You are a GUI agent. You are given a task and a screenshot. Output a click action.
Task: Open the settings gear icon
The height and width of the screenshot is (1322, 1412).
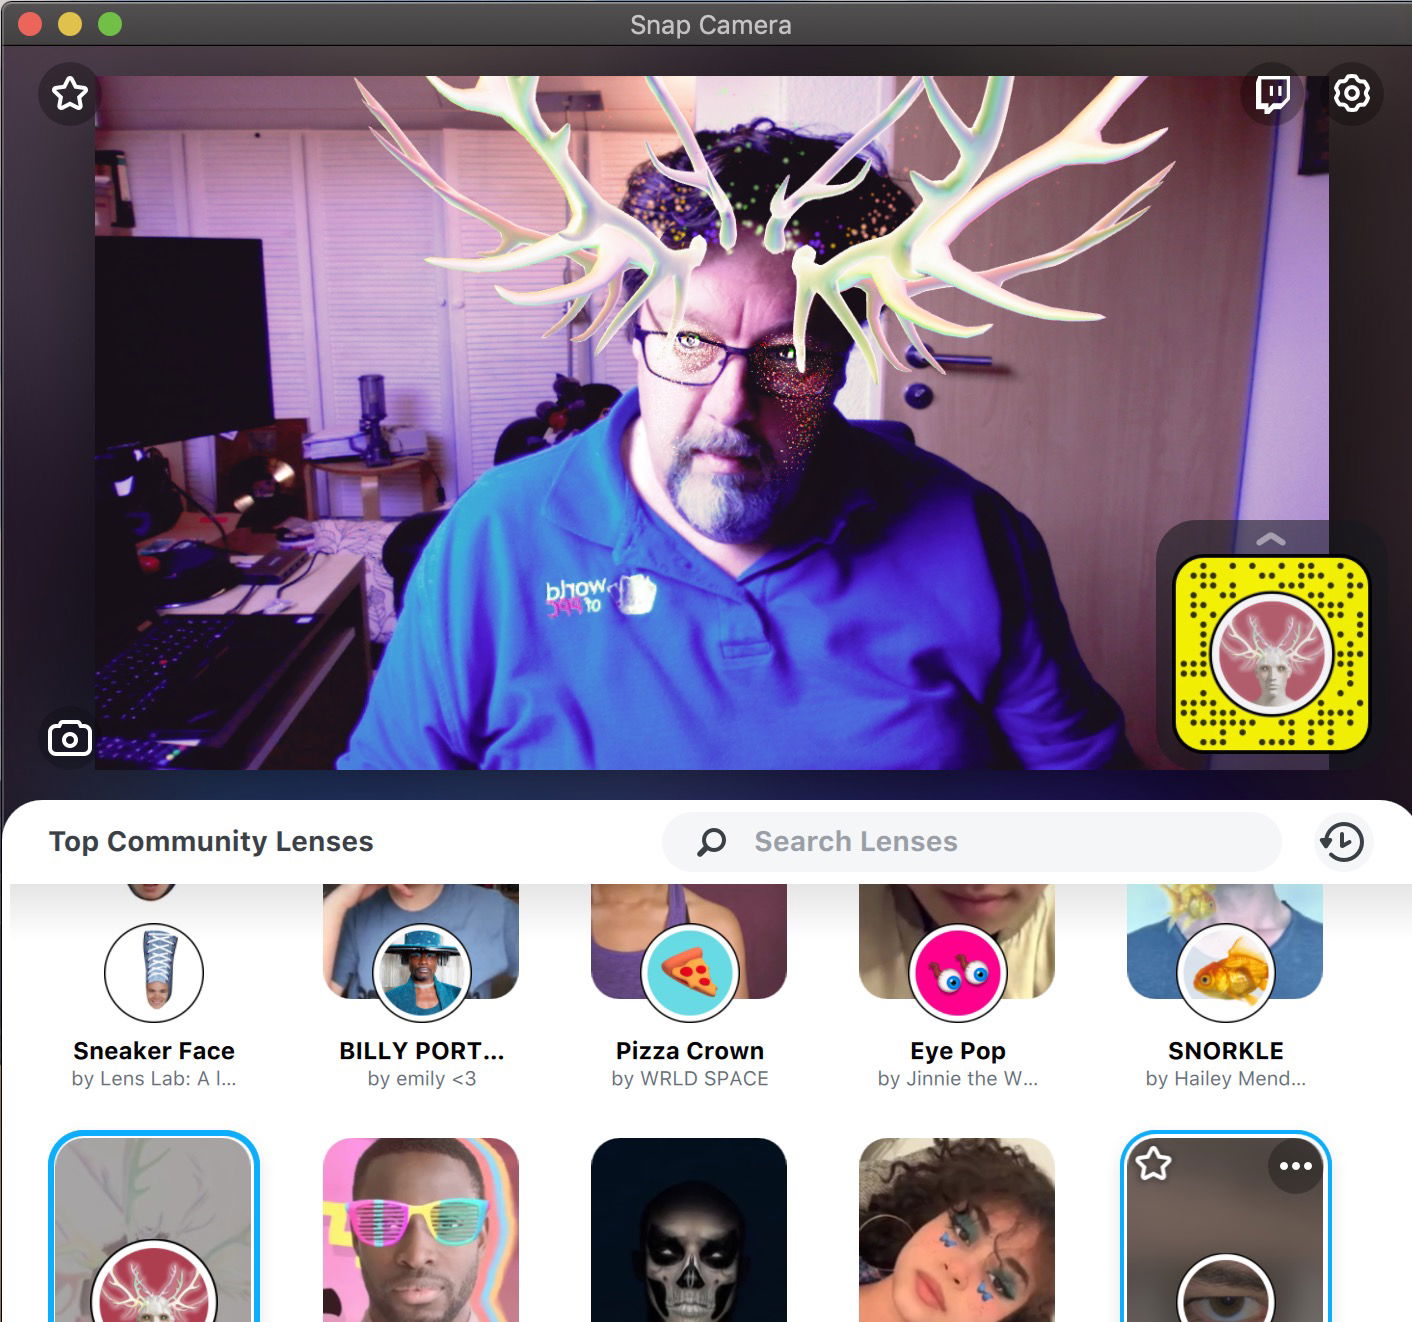(x=1351, y=94)
